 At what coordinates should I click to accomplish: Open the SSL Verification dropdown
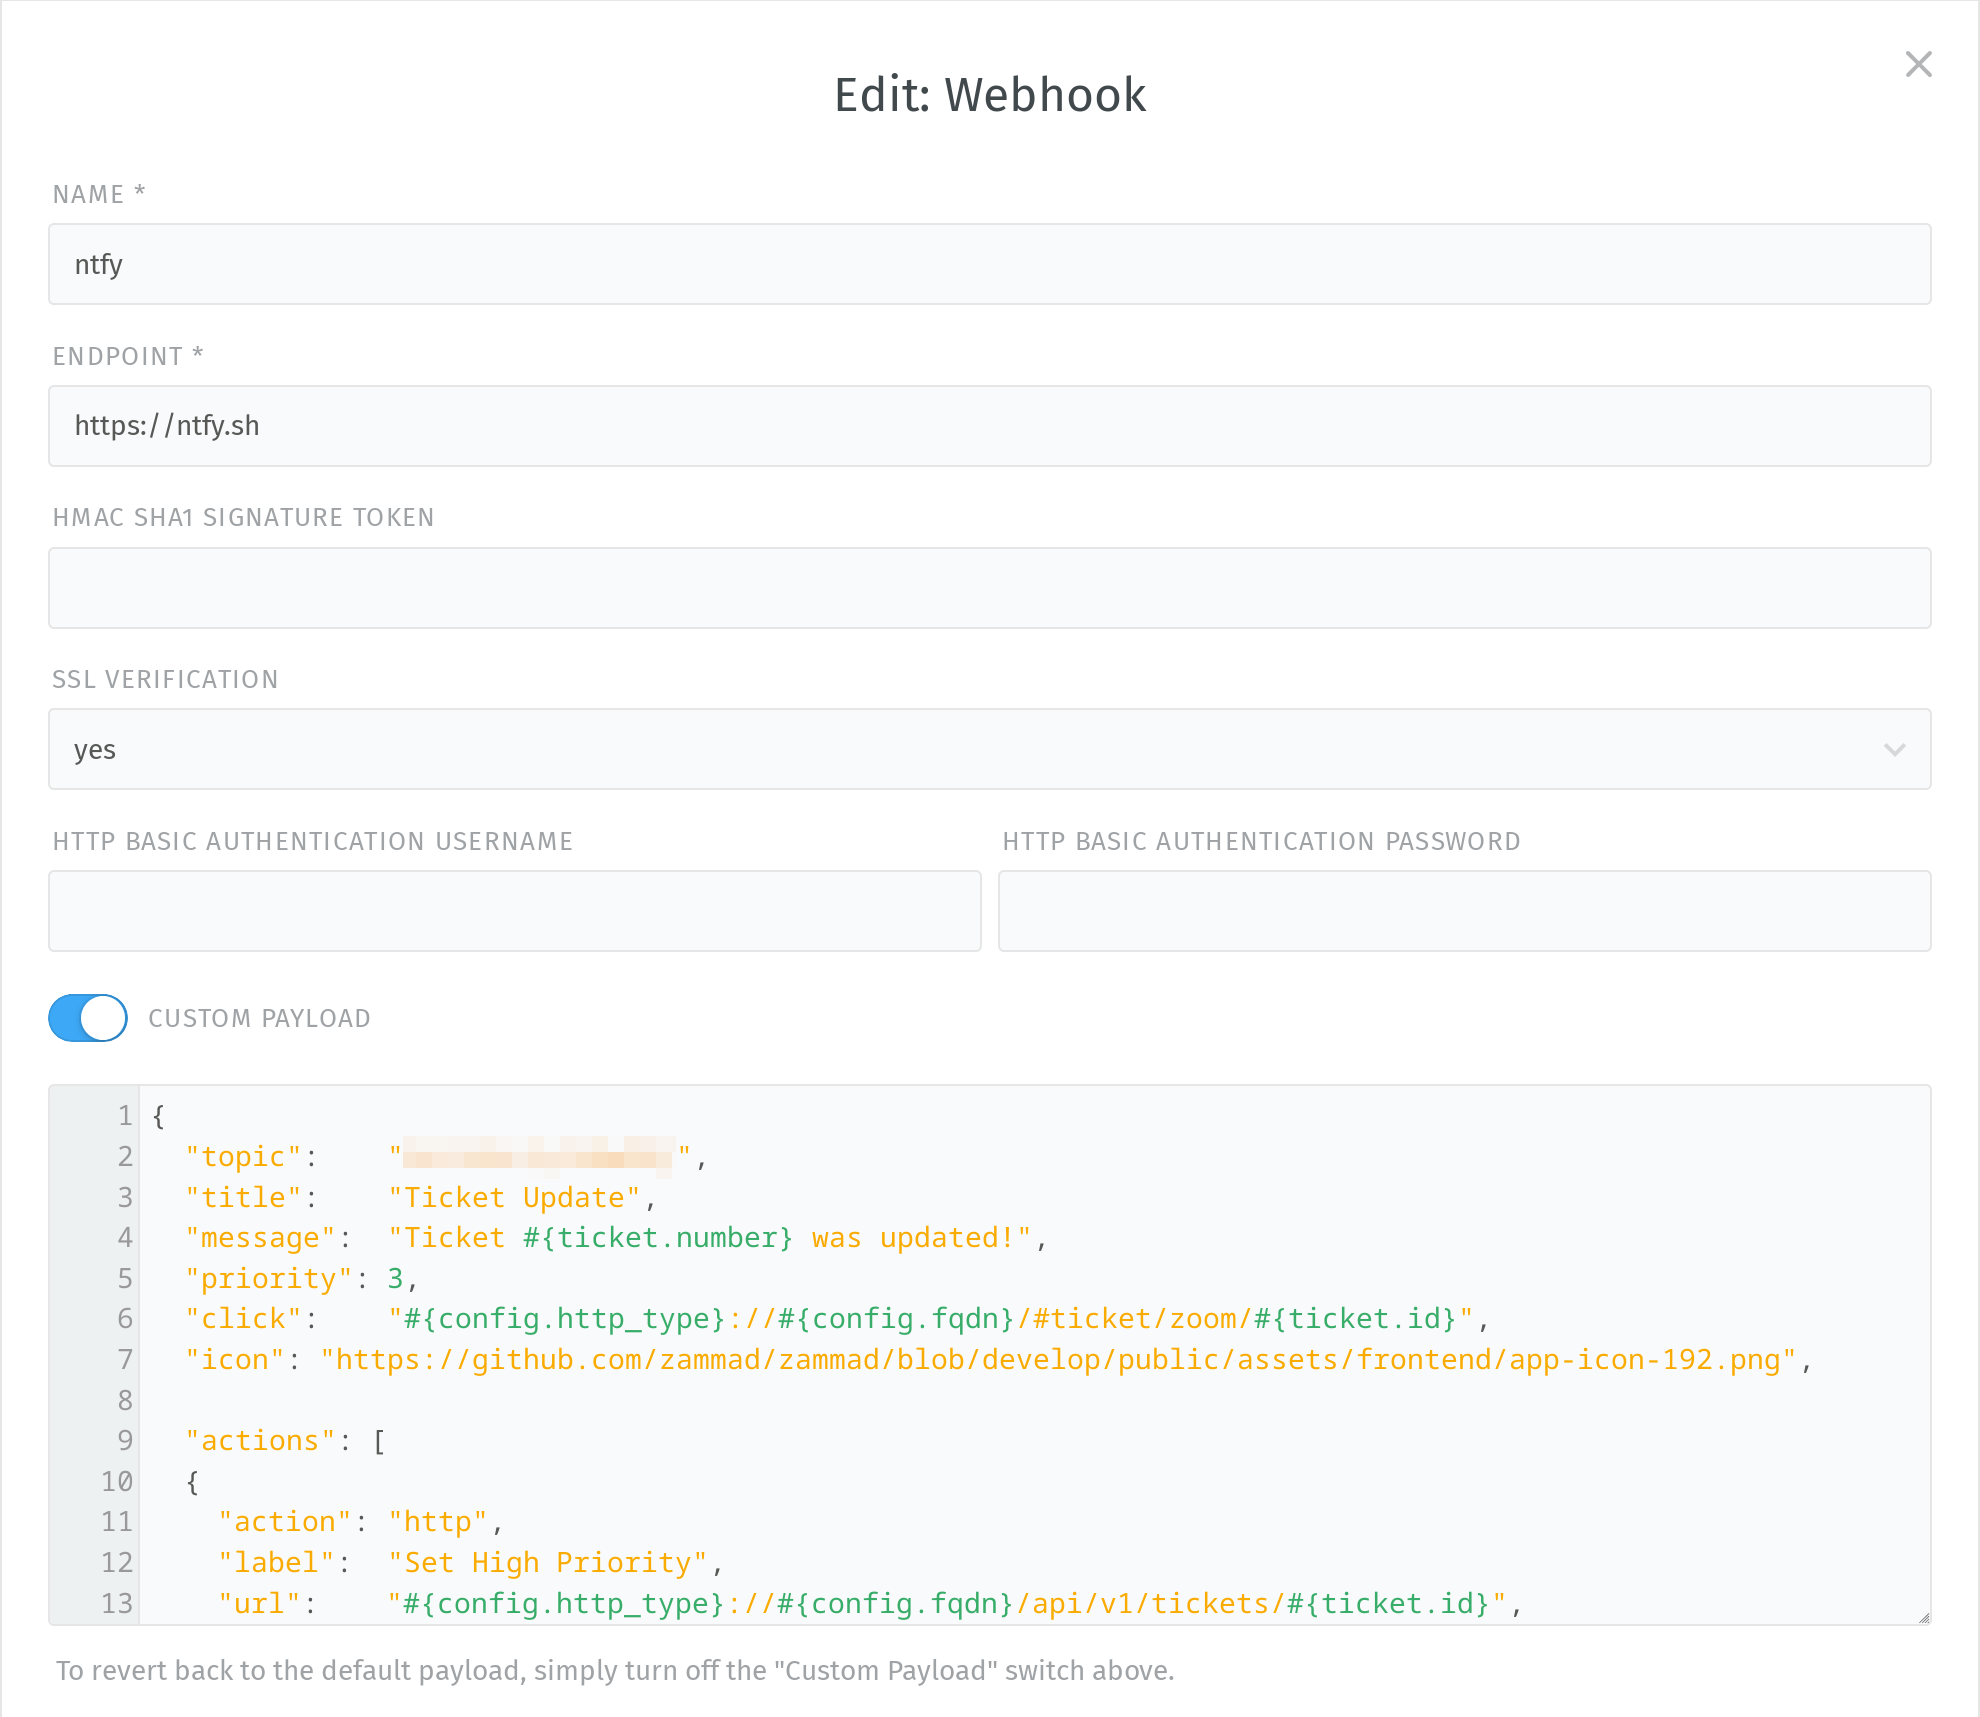click(x=989, y=749)
